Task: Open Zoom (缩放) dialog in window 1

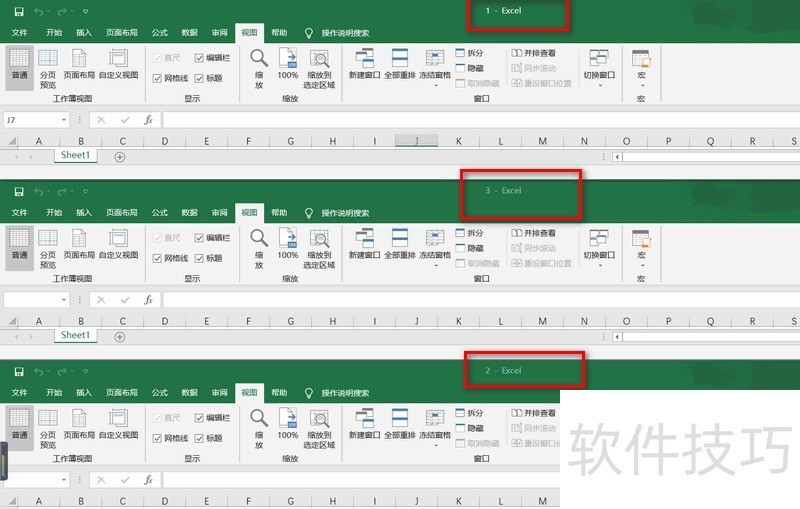Action: click(259, 69)
